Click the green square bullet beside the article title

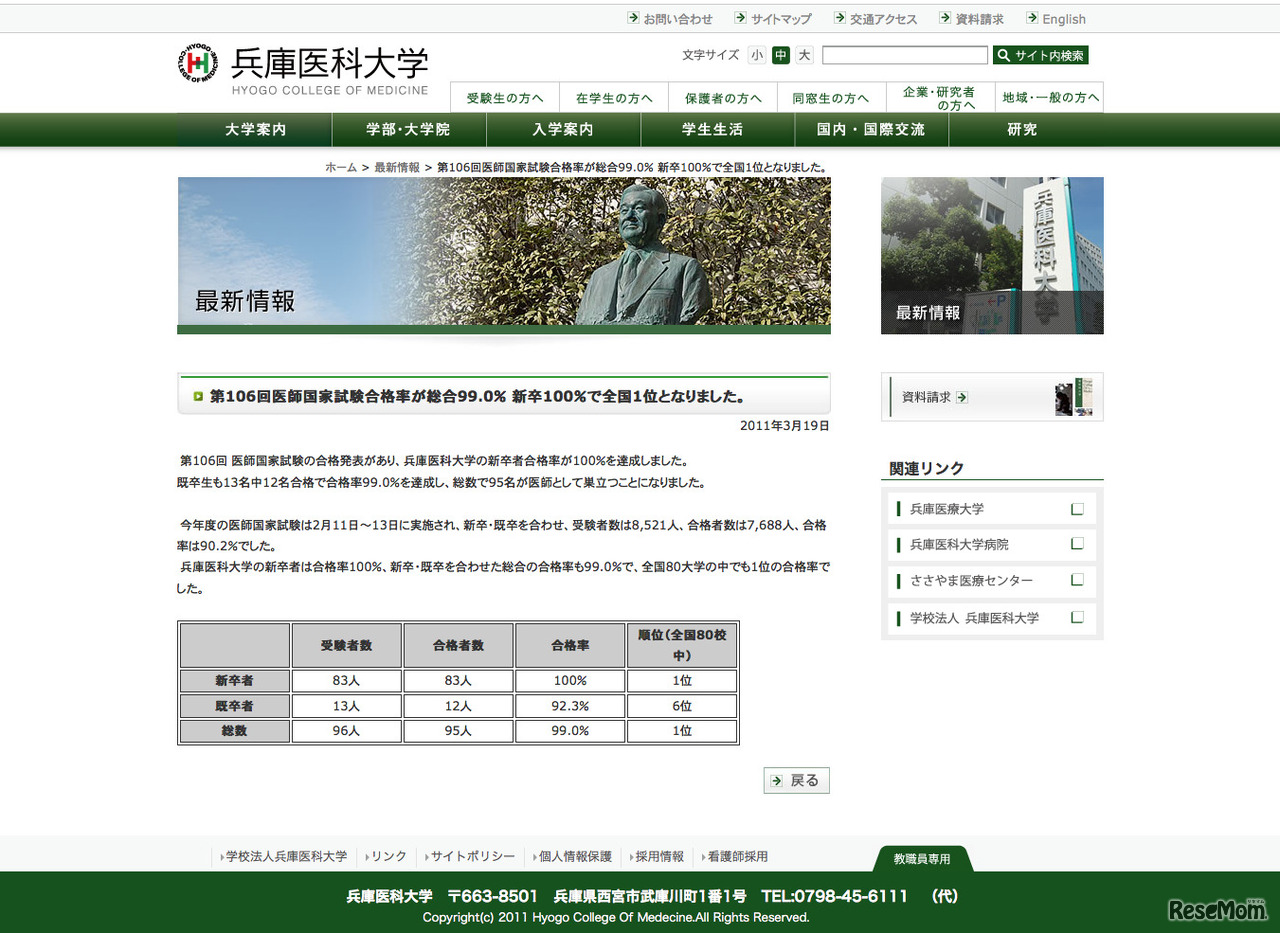click(198, 396)
